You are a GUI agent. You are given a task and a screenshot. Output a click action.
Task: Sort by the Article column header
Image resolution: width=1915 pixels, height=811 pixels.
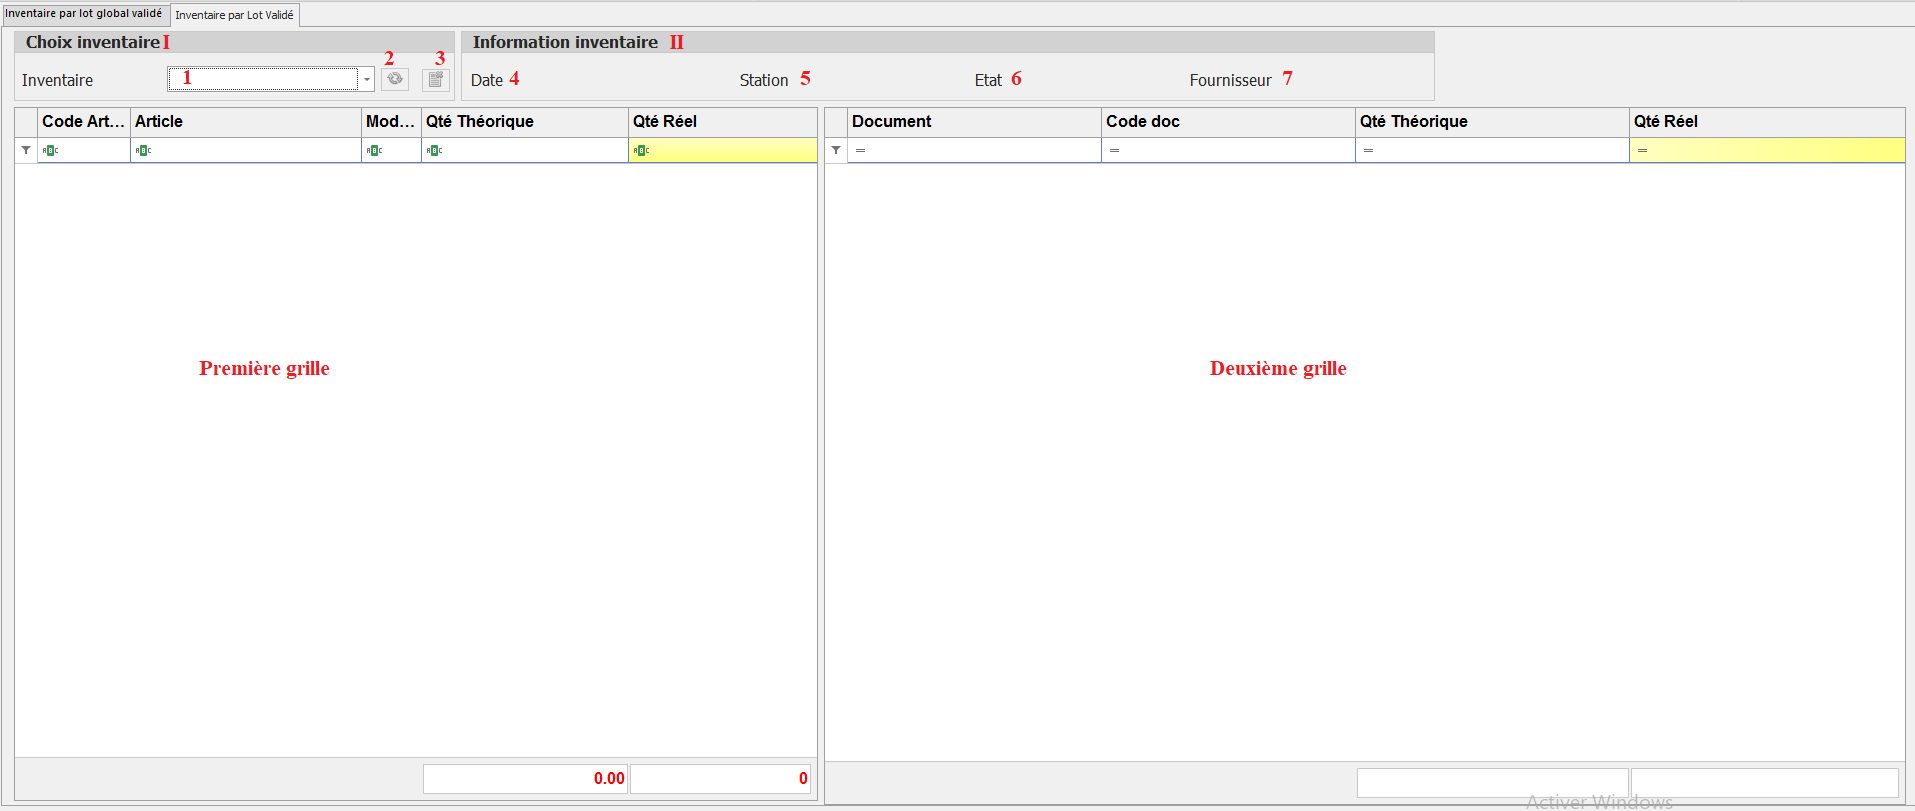click(x=245, y=121)
